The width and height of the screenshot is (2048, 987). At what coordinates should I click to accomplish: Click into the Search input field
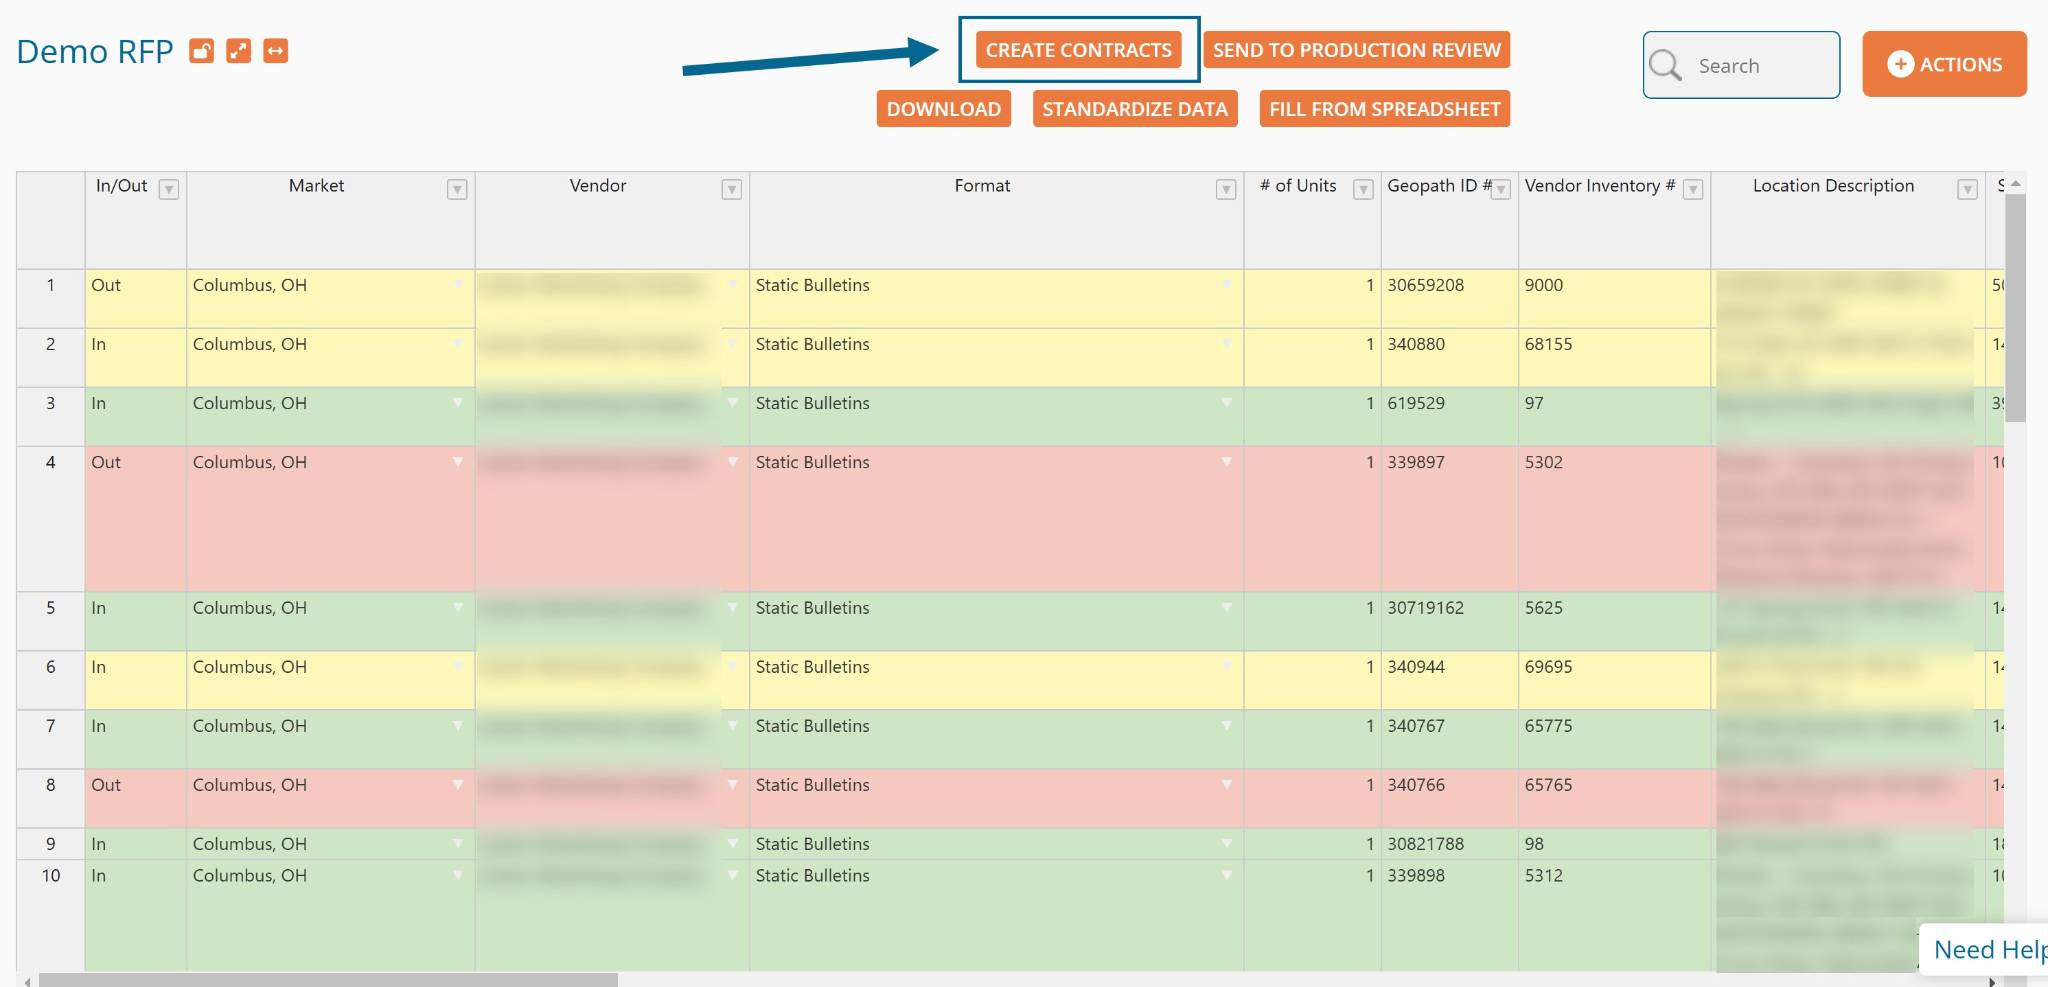[x=1760, y=66]
